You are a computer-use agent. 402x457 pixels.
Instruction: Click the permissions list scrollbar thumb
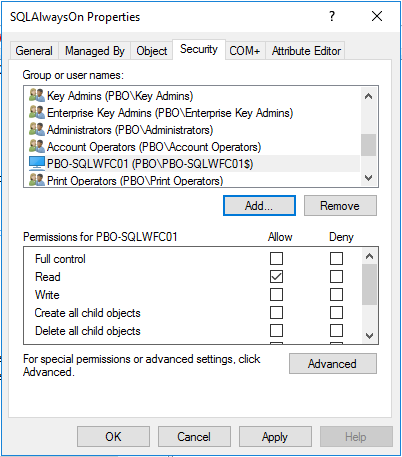(369, 284)
